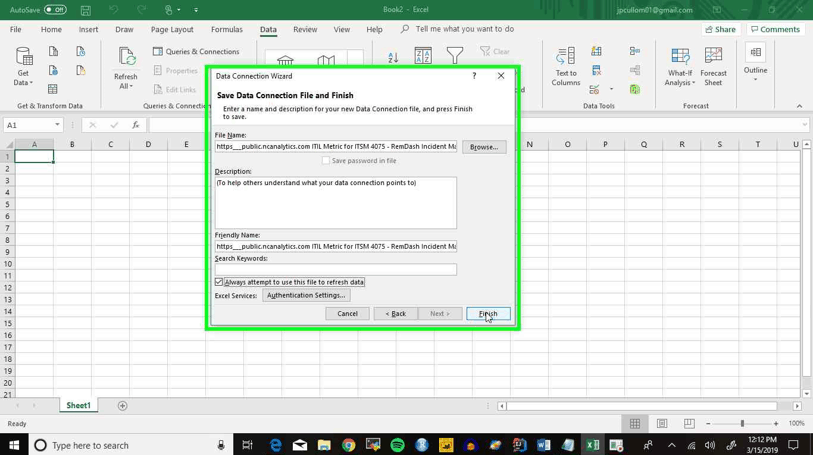
Task: Switch to the Home tab
Action: tap(51, 30)
